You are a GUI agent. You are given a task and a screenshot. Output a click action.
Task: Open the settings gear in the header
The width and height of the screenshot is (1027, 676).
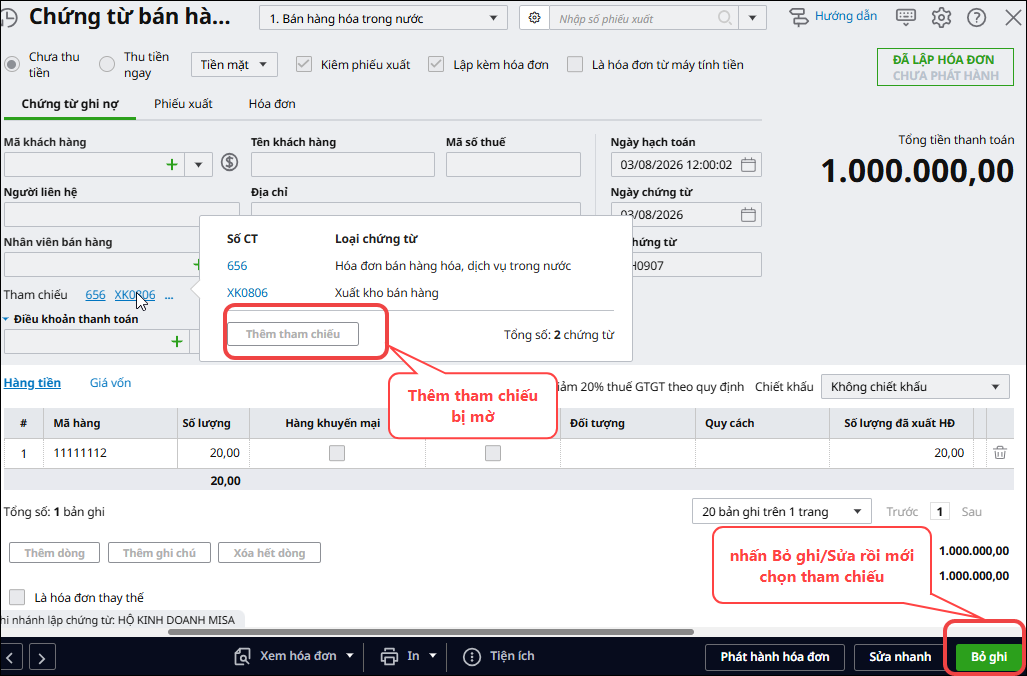941,18
